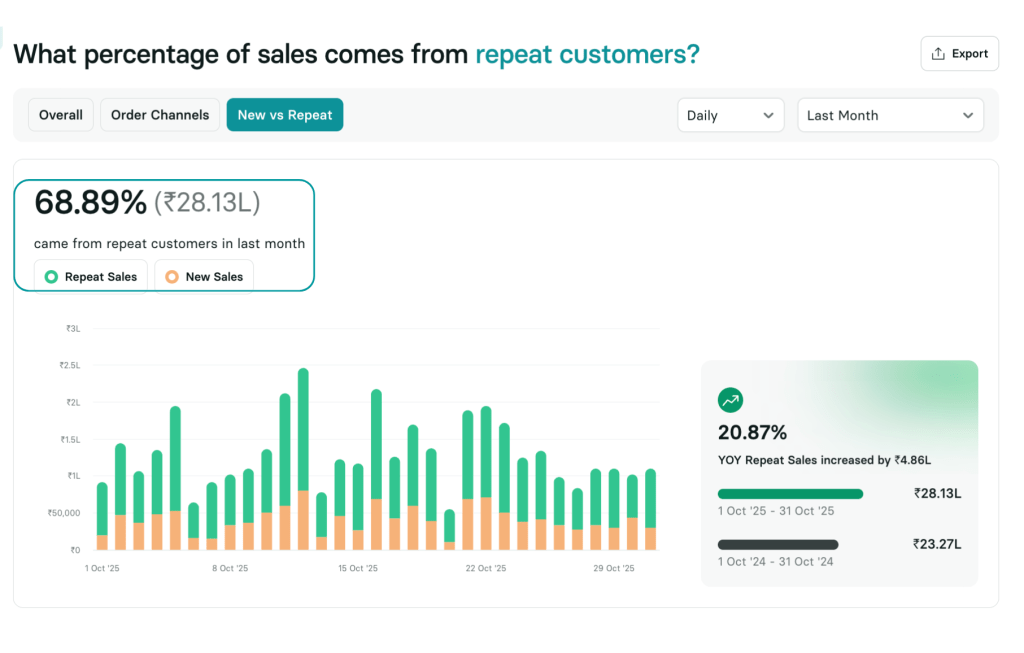Open the Order Channels tab
This screenshot has height=653, width=1024.
click(159, 114)
